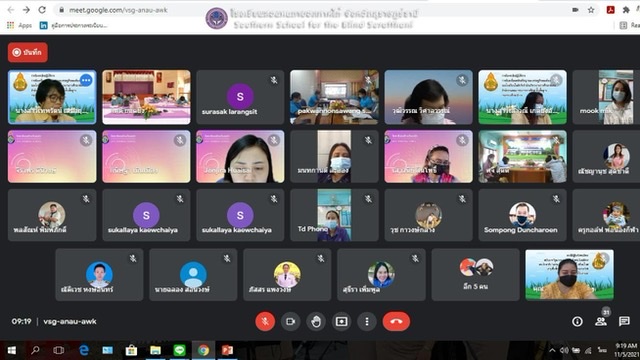The image size is (640, 360).
Task: Bookmark this page with the star icon
Action: click(x=591, y=10)
